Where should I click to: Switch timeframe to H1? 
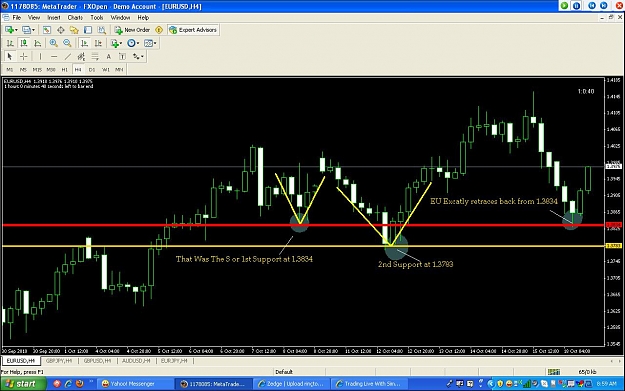pyautogui.click(x=65, y=69)
